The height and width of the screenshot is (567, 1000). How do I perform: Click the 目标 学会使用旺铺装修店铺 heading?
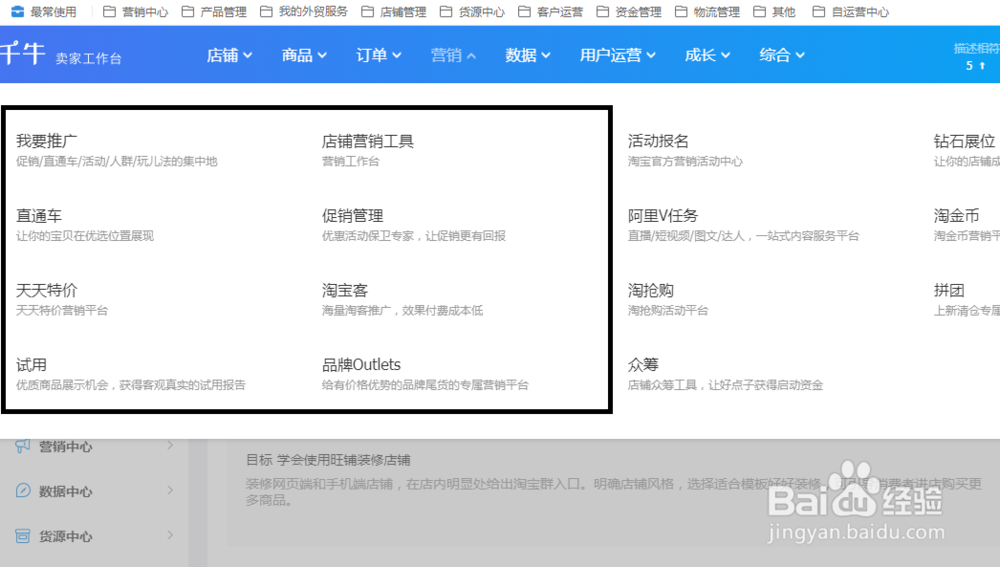pyautogui.click(x=328, y=460)
